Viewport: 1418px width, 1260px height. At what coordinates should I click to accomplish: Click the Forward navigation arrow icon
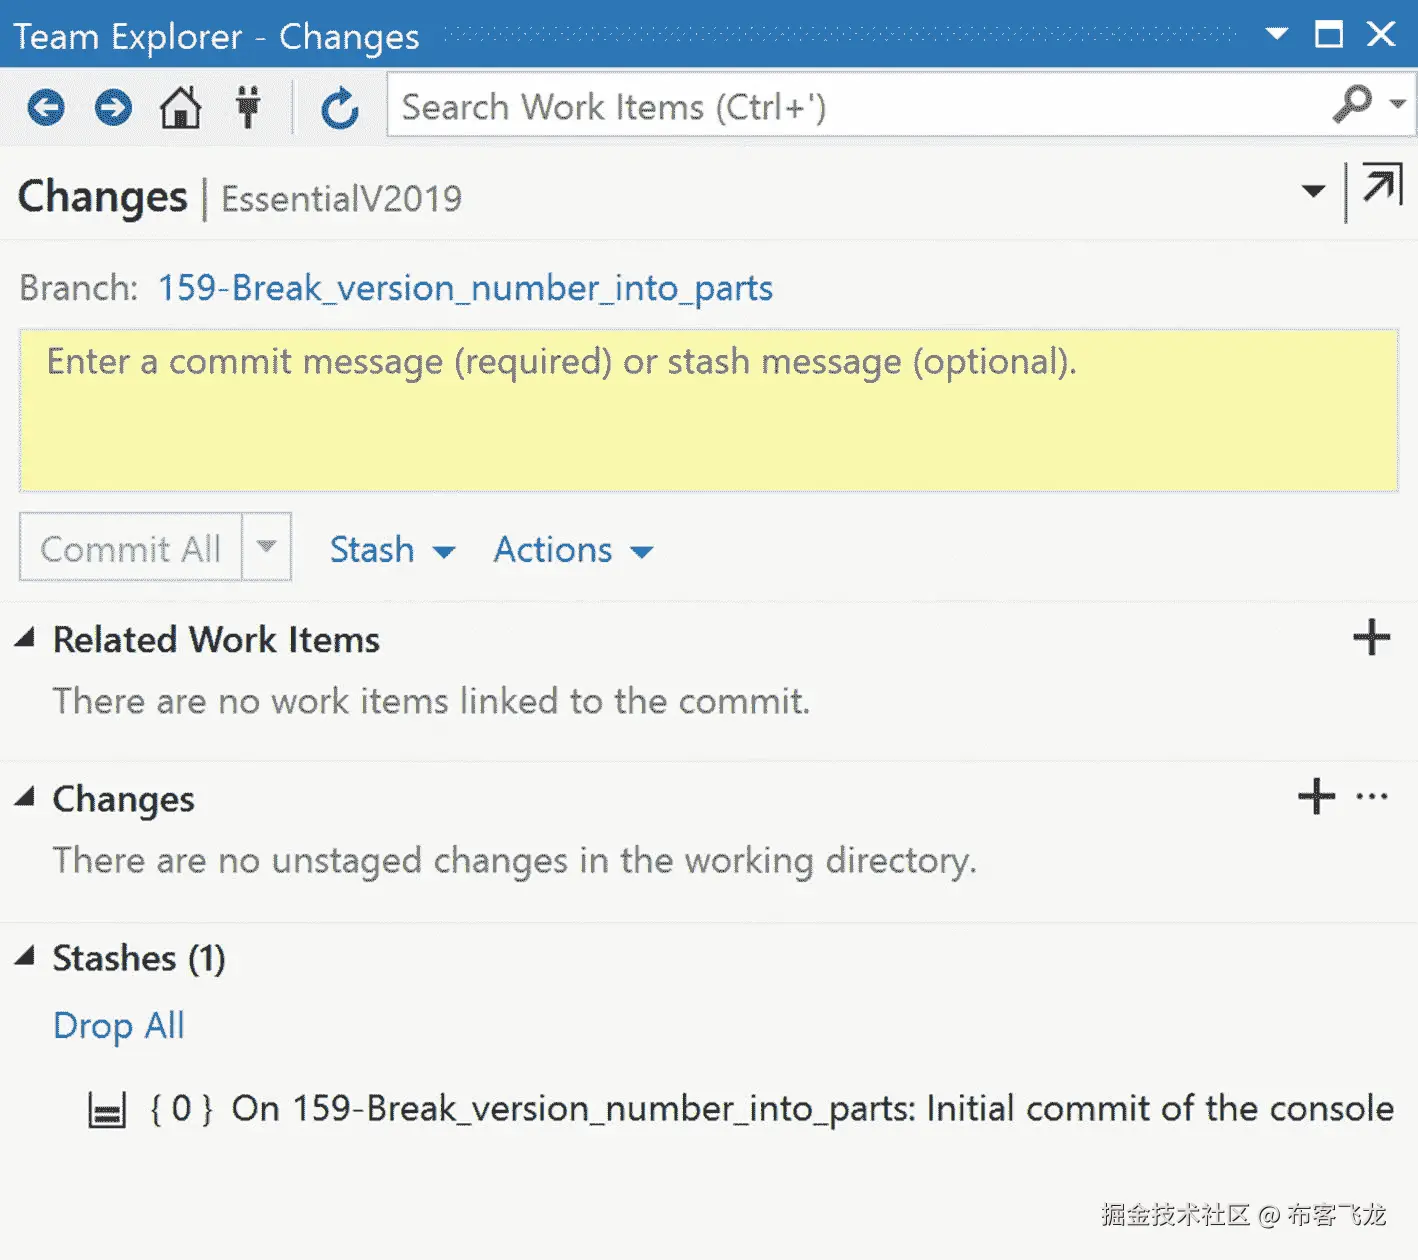click(113, 107)
